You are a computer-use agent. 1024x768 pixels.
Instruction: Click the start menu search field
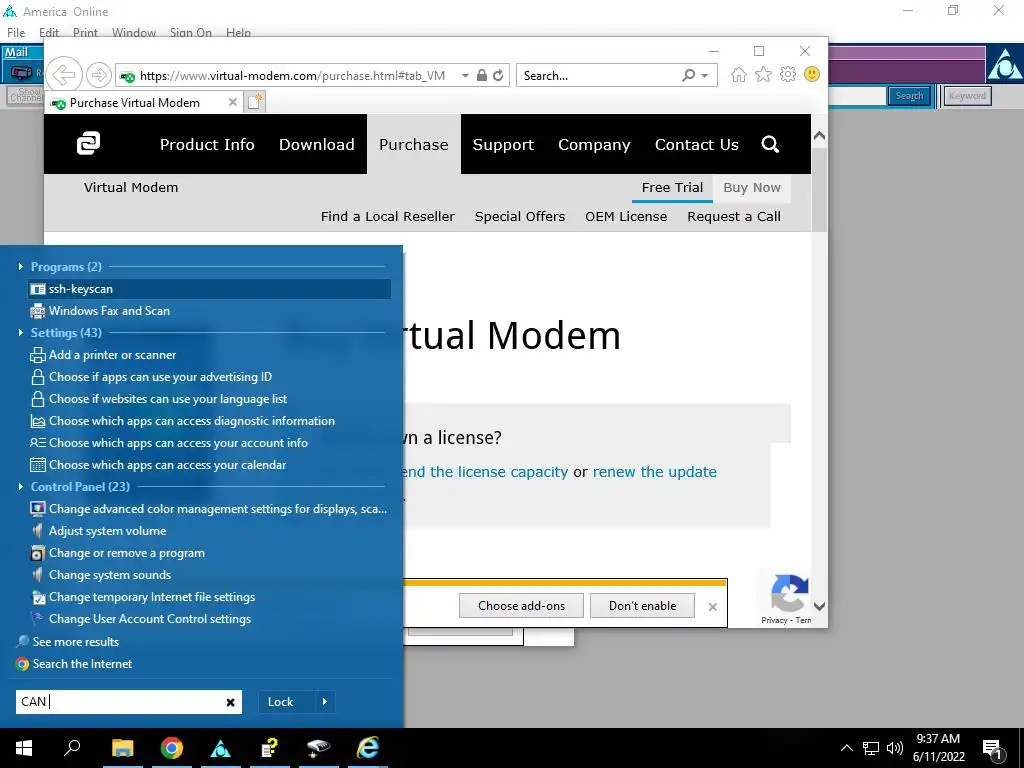tap(129, 702)
